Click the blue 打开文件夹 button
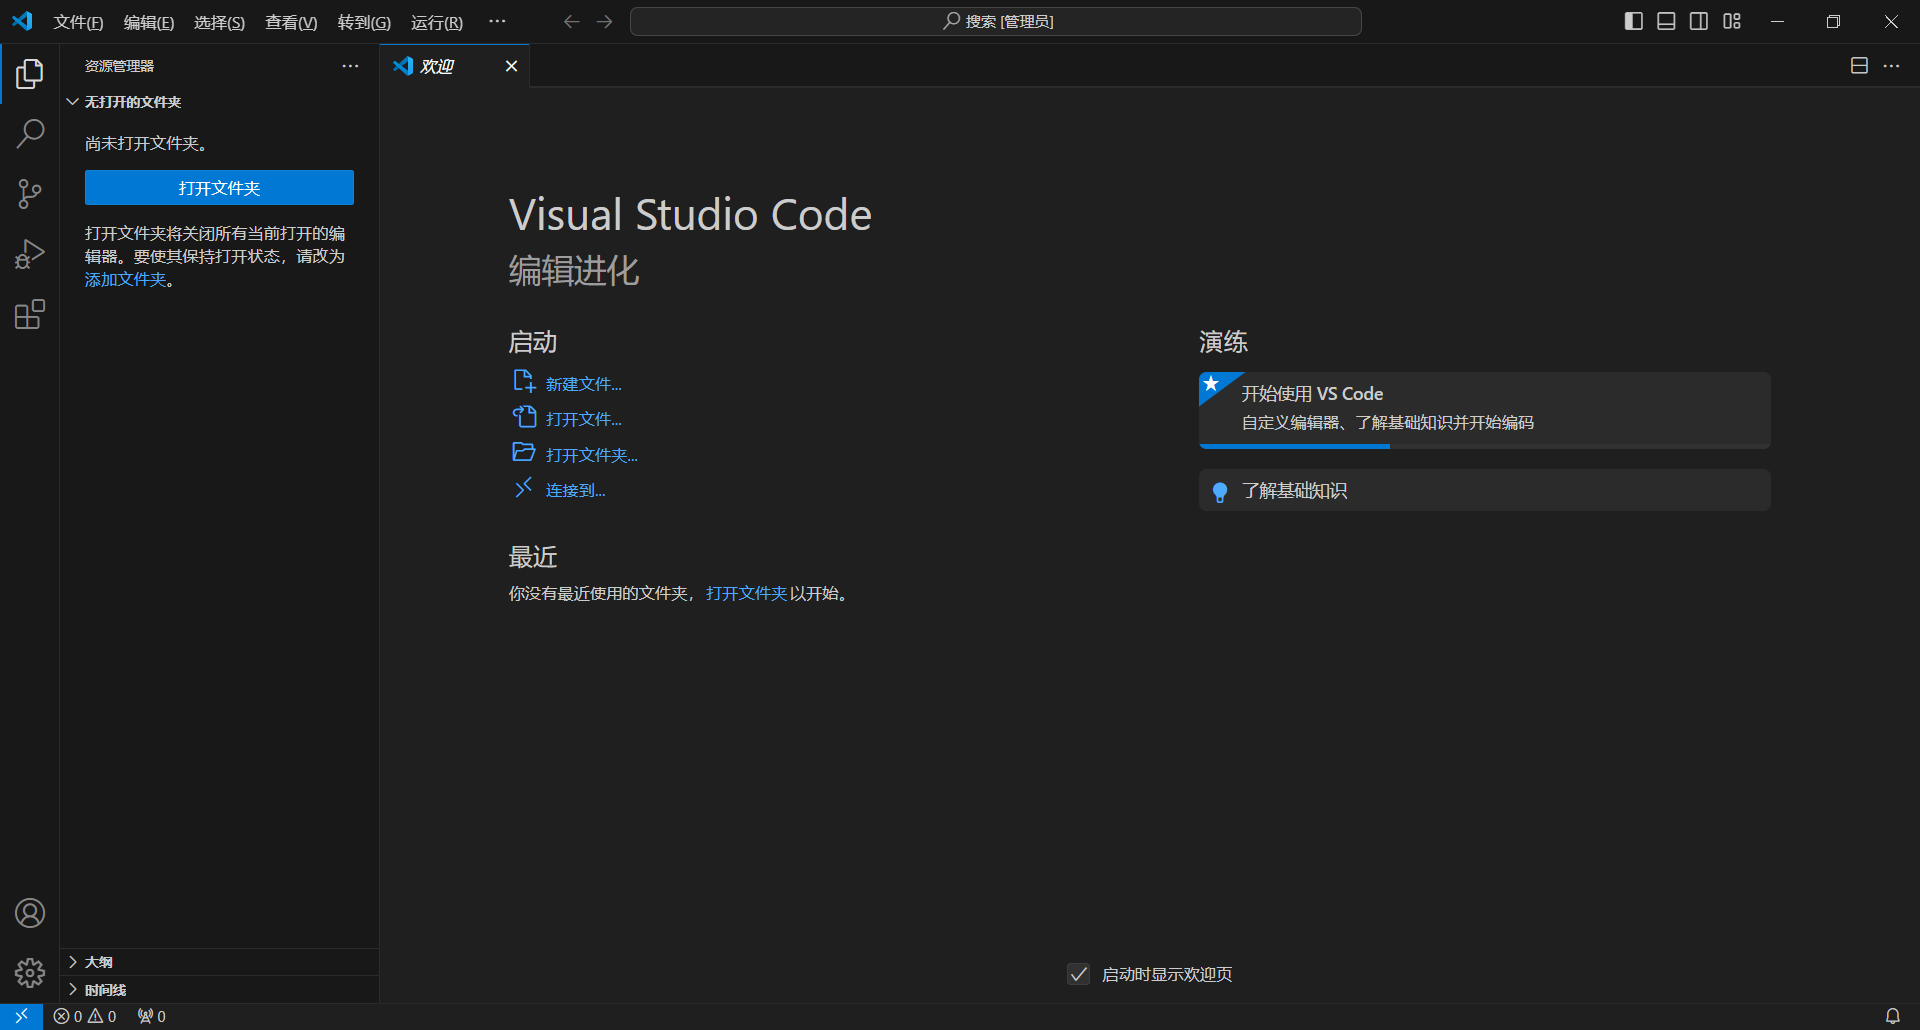1920x1030 pixels. click(219, 188)
